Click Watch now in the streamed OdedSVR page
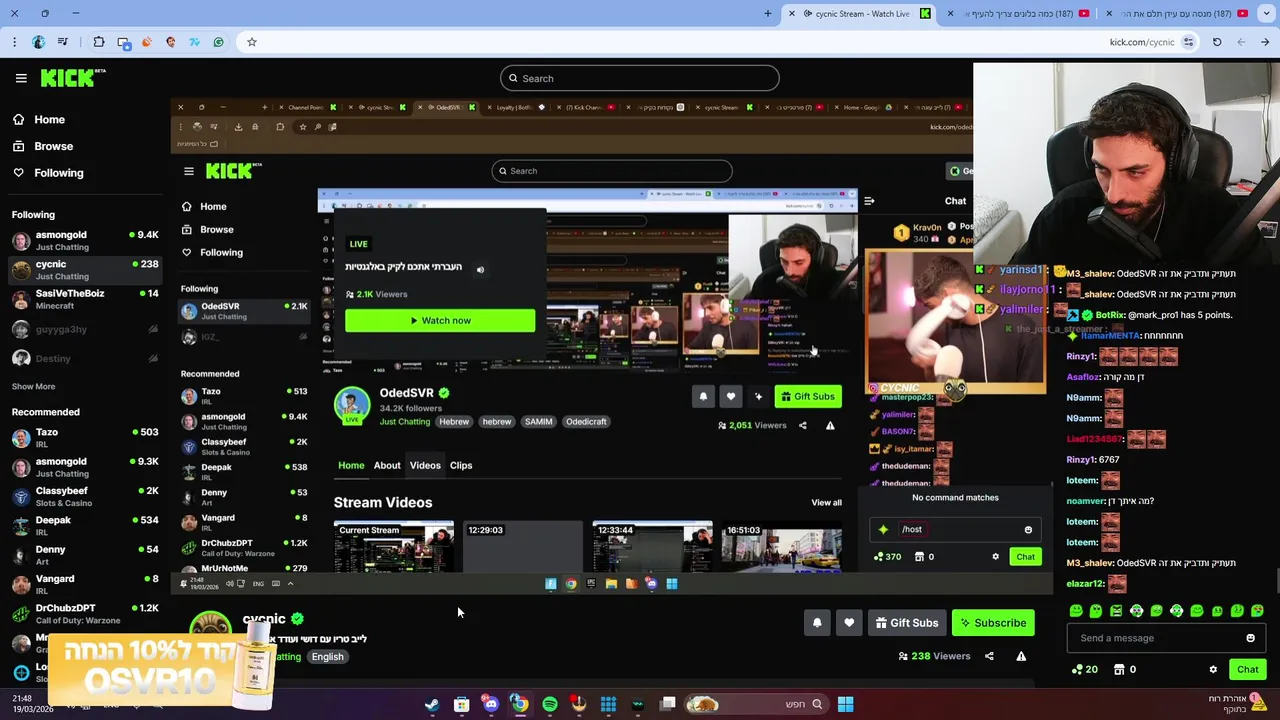The width and height of the screenshot is (1280, 720). click(440, 320)
